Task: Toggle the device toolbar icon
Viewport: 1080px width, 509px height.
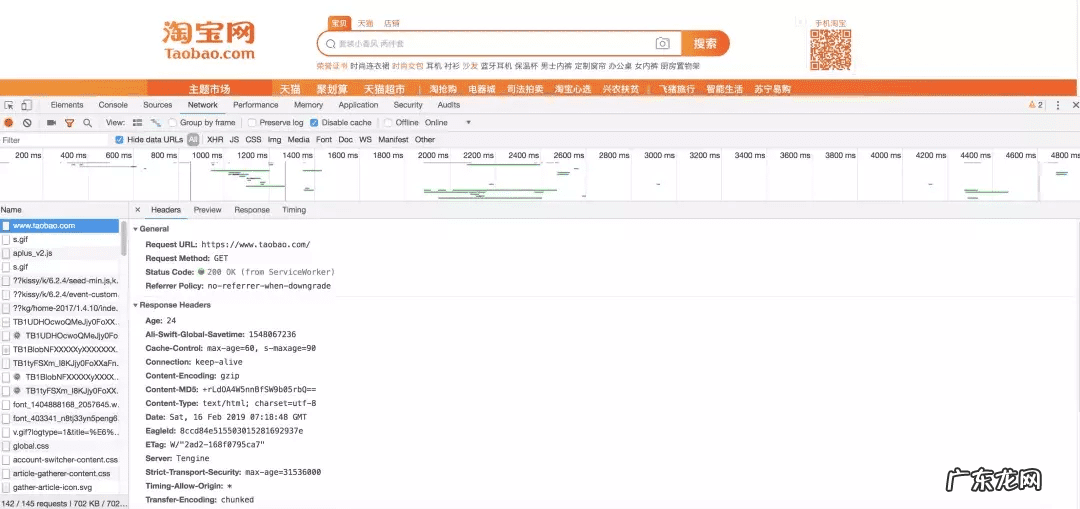Action: (x=27, y=105)
